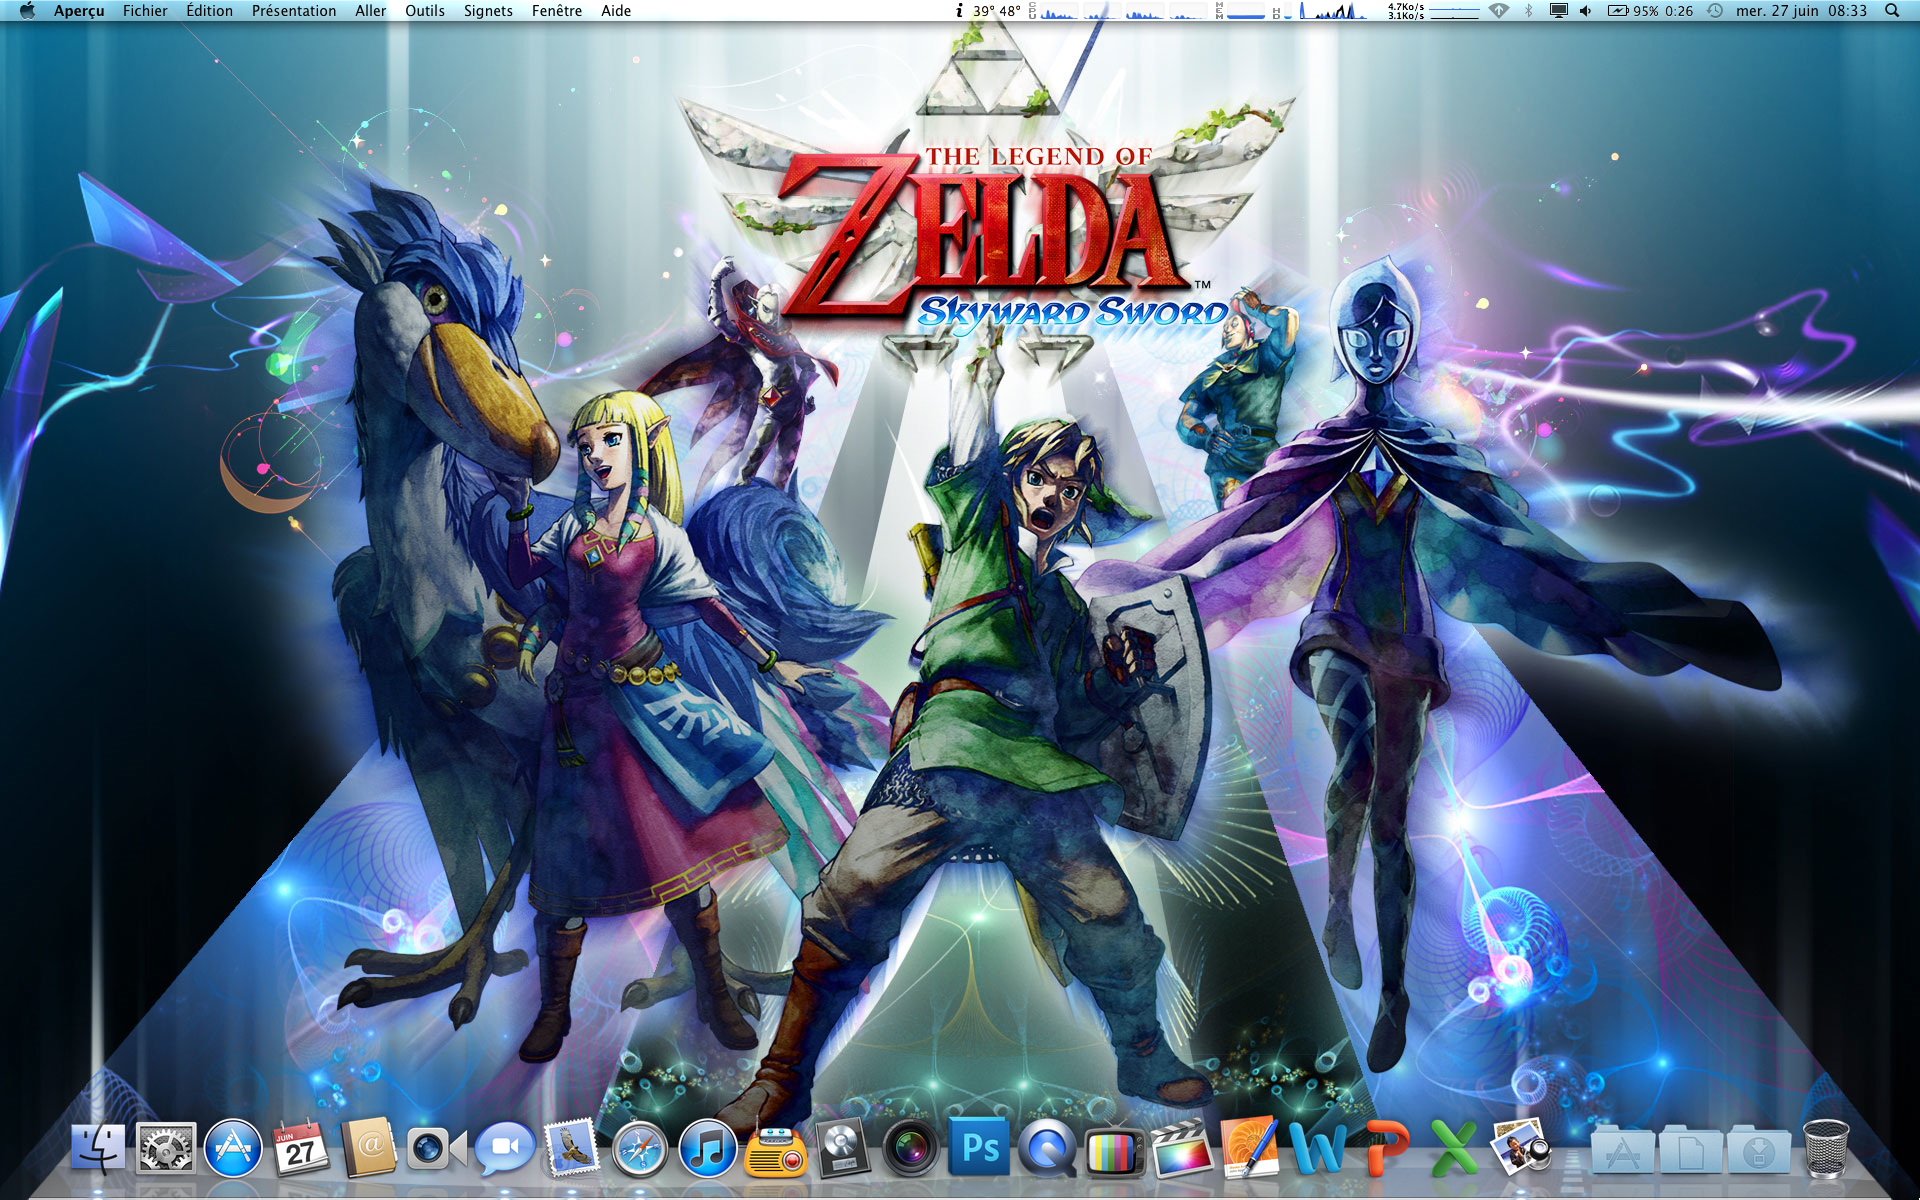The width and height of the screenshot is (1920, 1200).
Task: Open Finder from the Dock
Action: [98, 1148]
